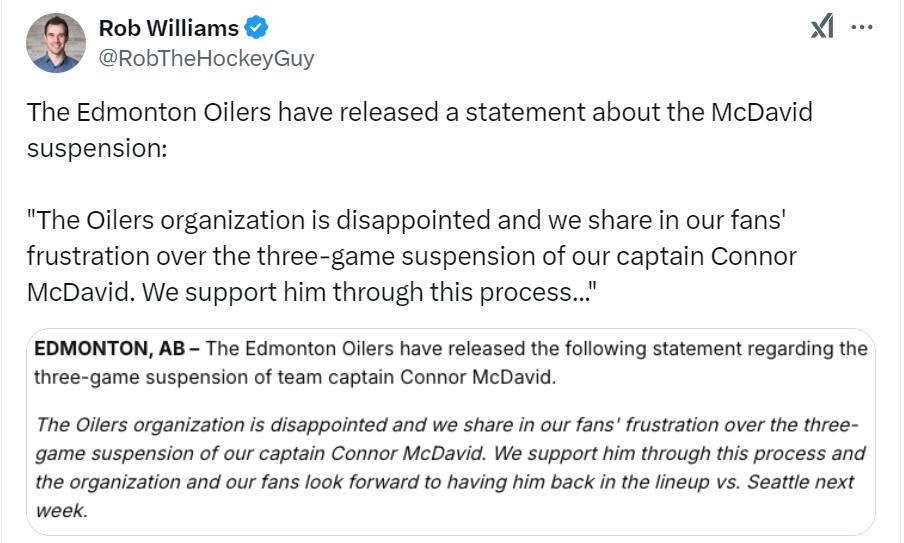The width and height of the screenshot is (904, 543).
Task: Open the embedded Oilers statement image
Action: click(451, 432)
